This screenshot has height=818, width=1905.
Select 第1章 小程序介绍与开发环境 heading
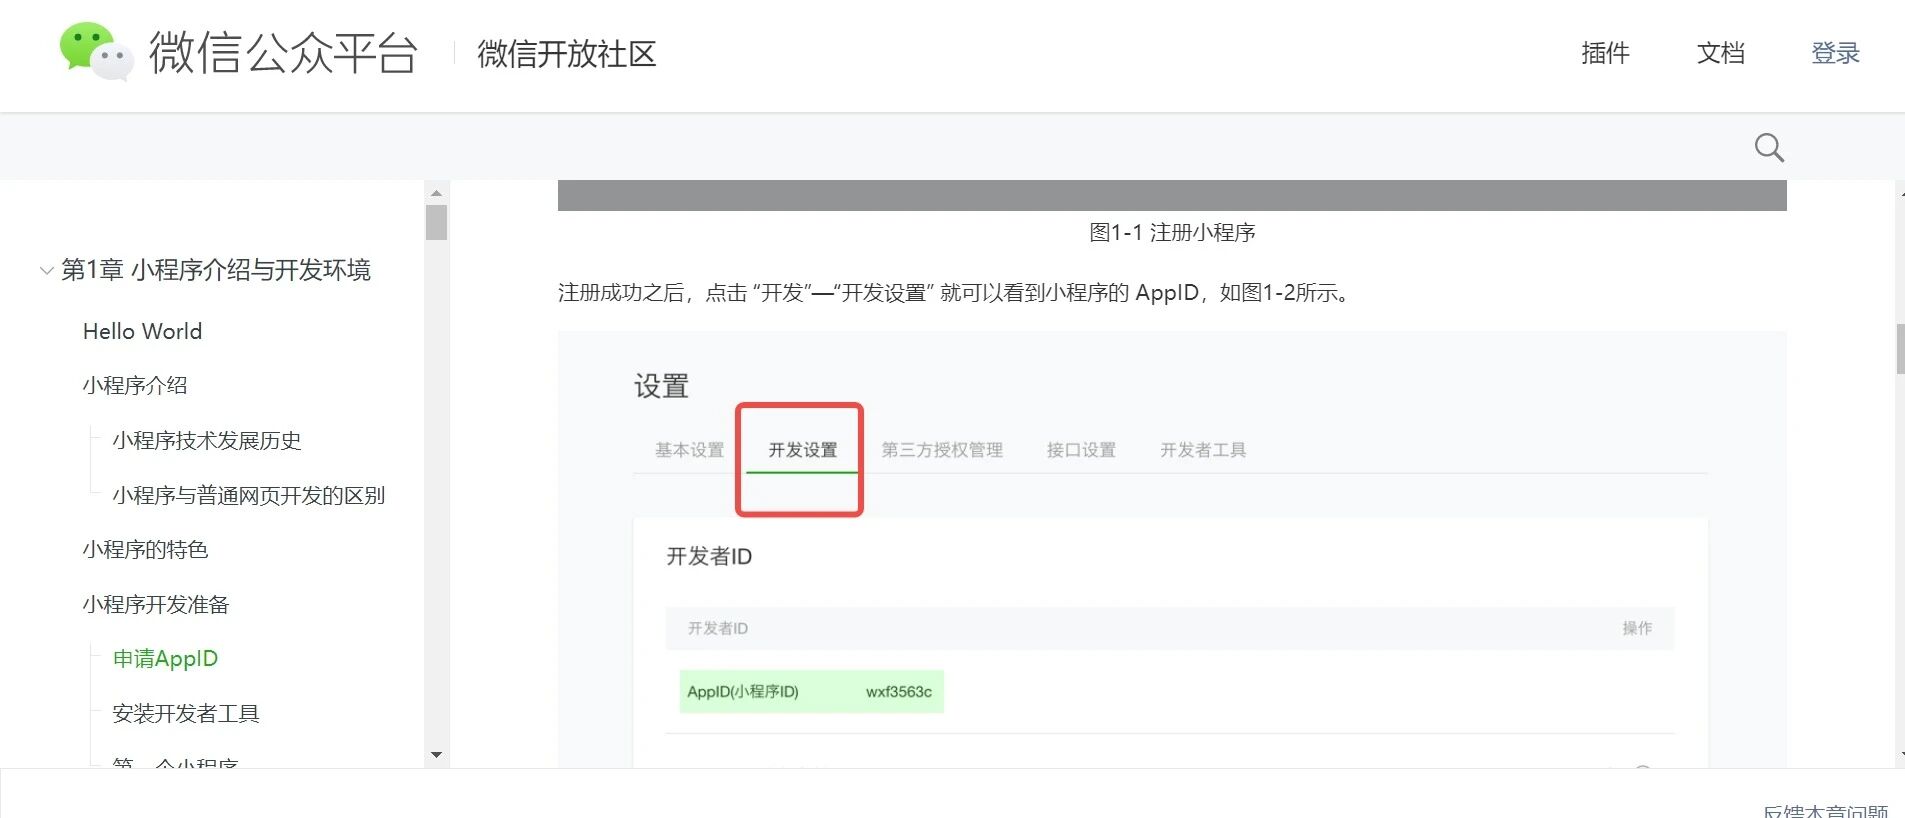pyautogui.click(x=216, y=270)
